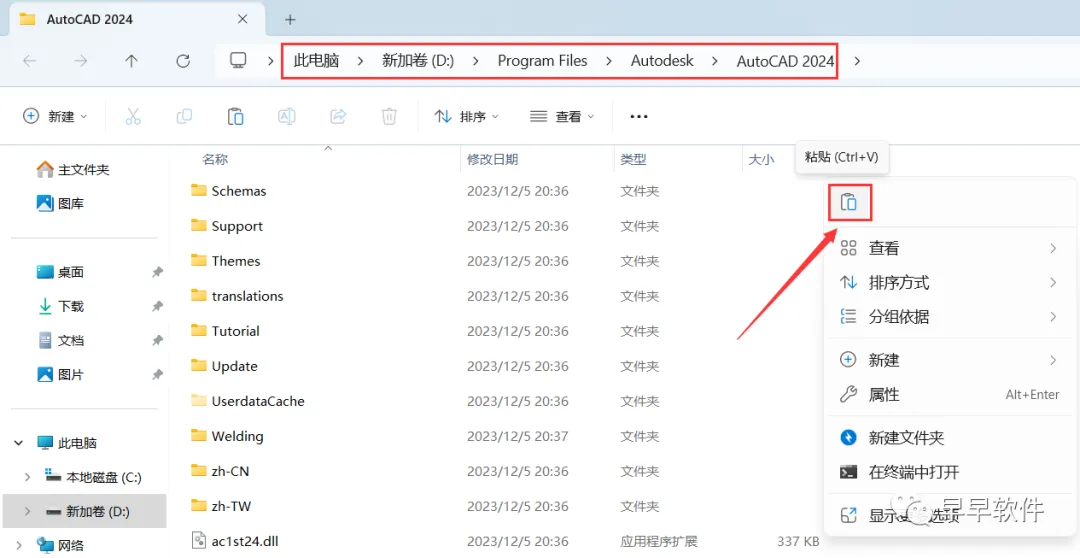Expand the 本地磁盘 (C:) tree node
The height and width of the screenshot is (558, 1080).
pyautogui.click(x=27, y=477)
